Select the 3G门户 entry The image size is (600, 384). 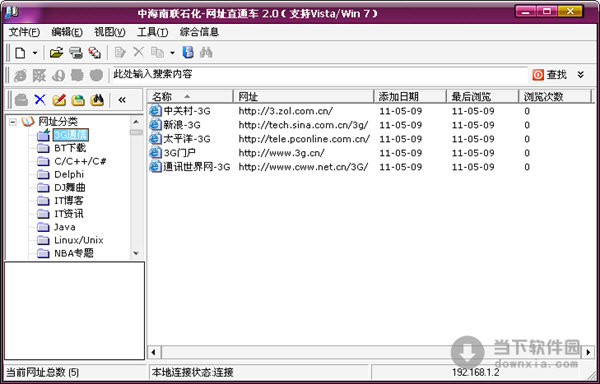pyautogui.click(x=180, y=153)
